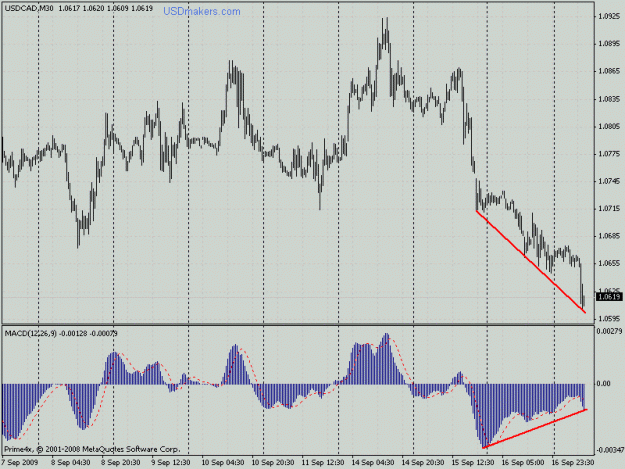Click the 1.0775 price axis label
Screen dimensions: 625x469
(x=608, y=154)
